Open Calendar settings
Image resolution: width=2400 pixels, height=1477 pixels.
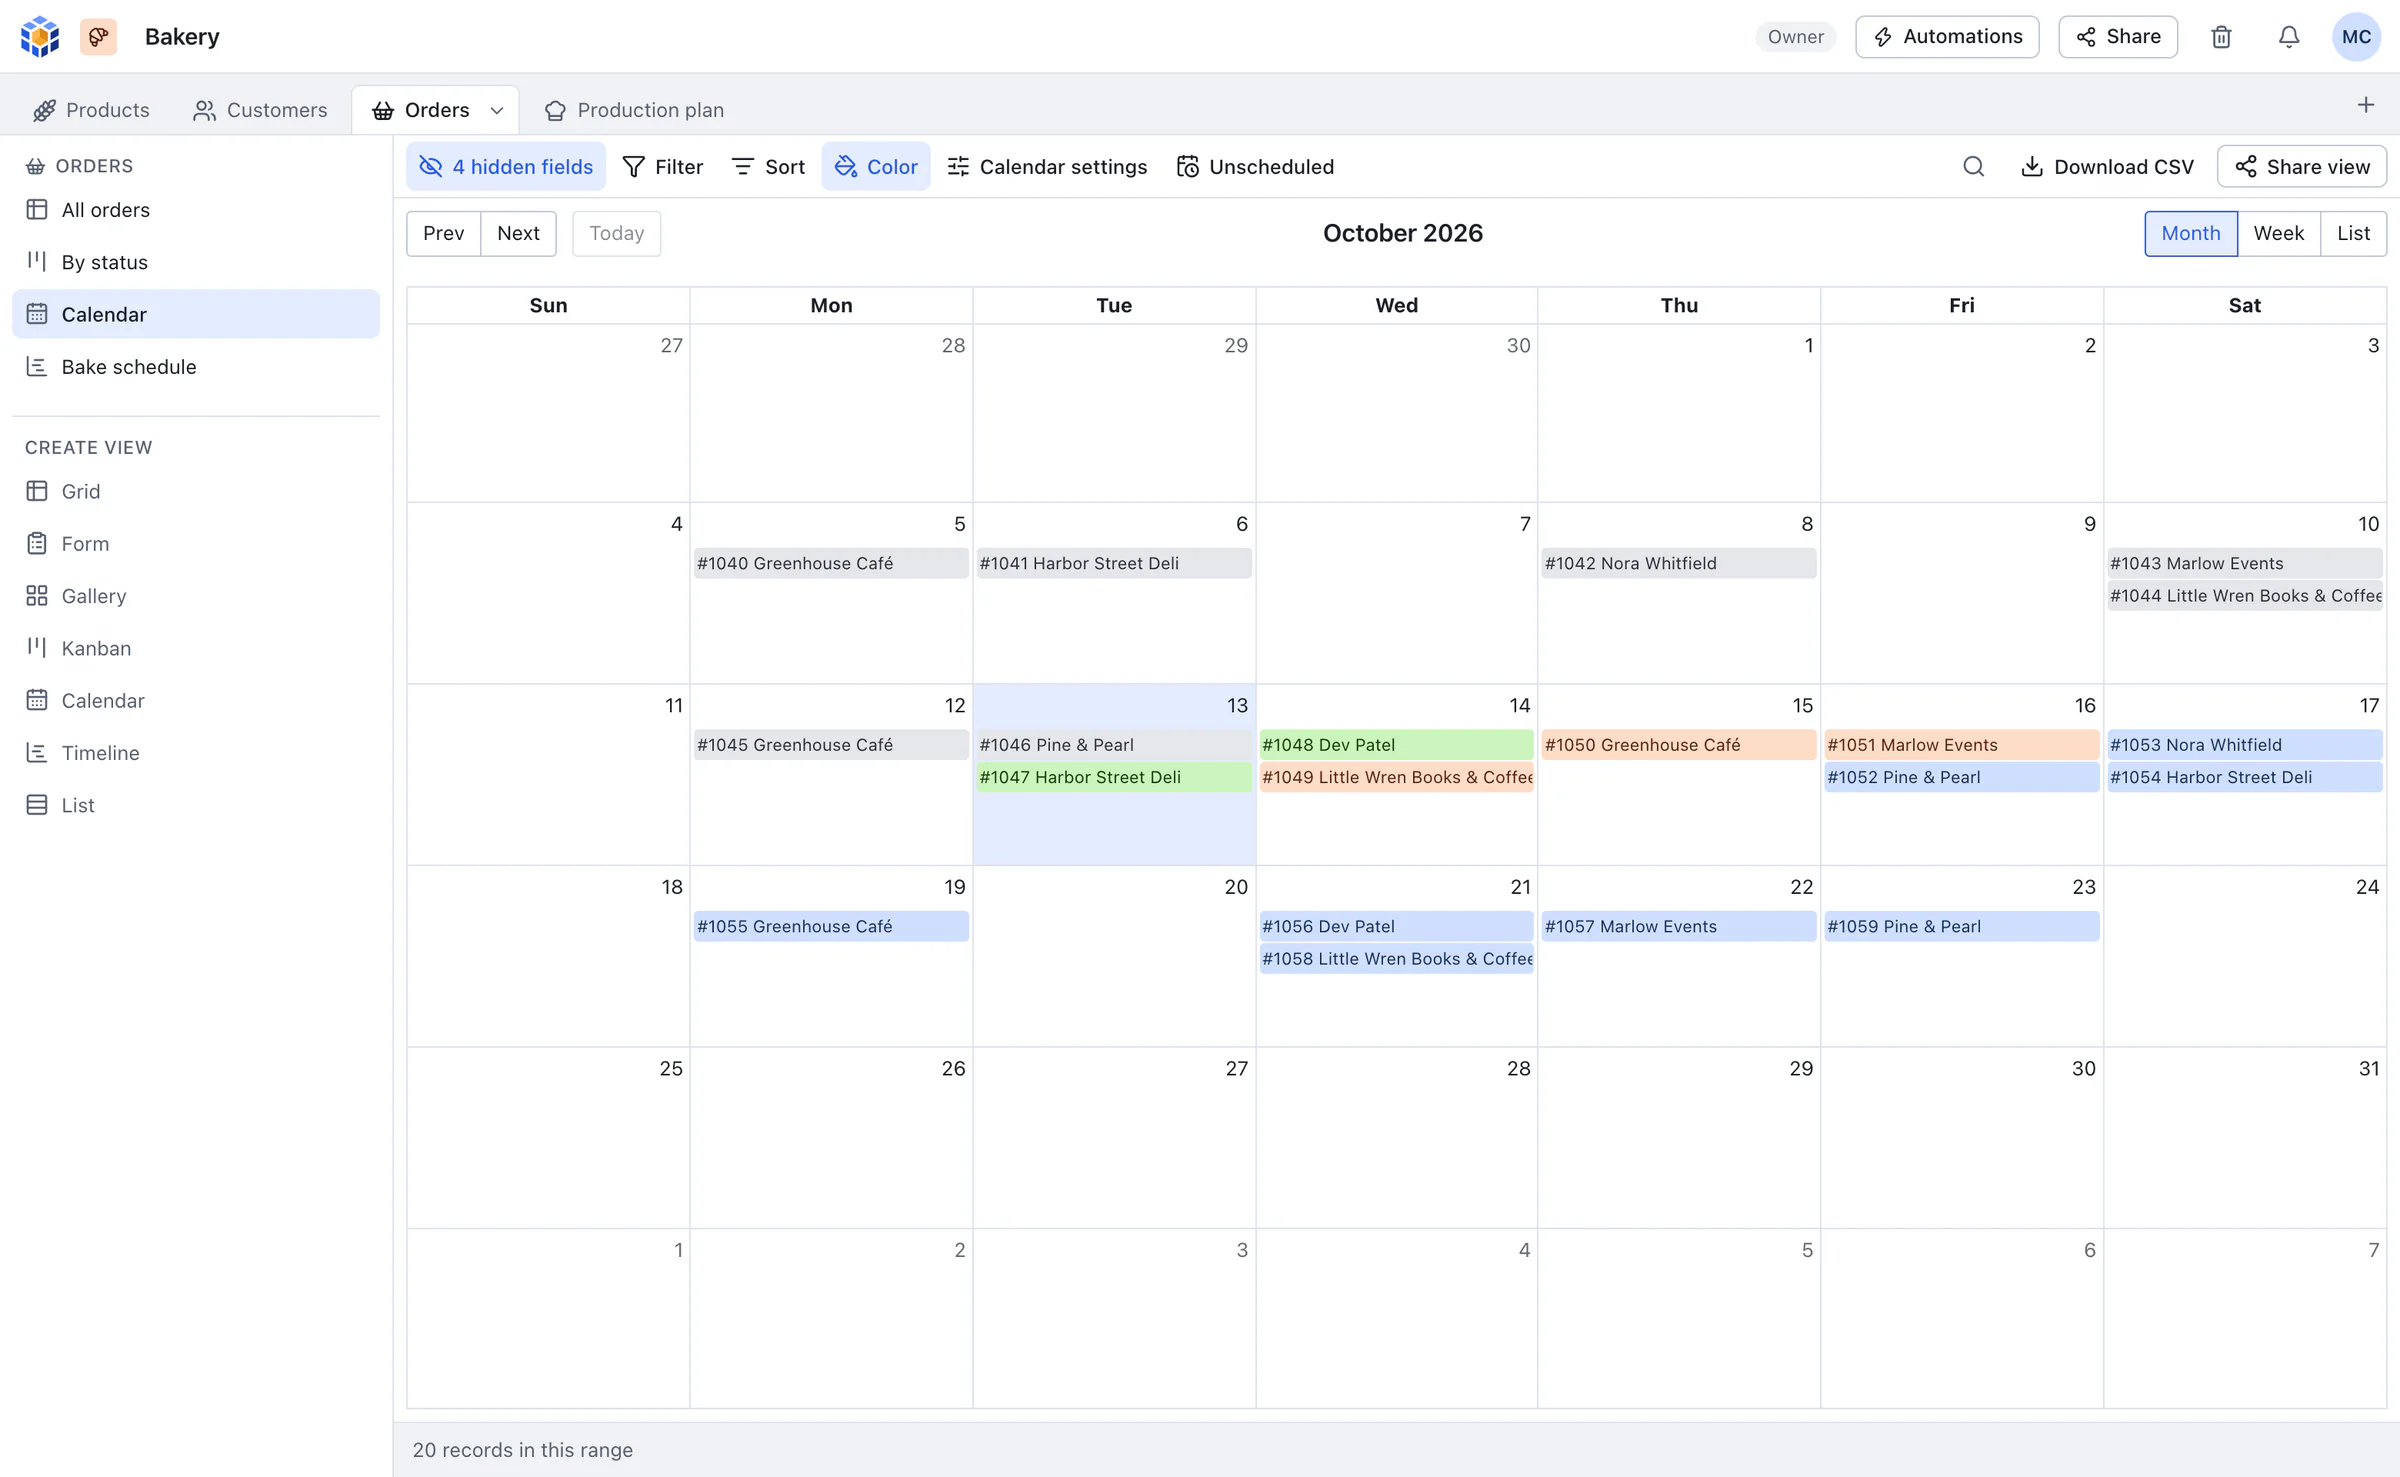tap(1047, 167)
